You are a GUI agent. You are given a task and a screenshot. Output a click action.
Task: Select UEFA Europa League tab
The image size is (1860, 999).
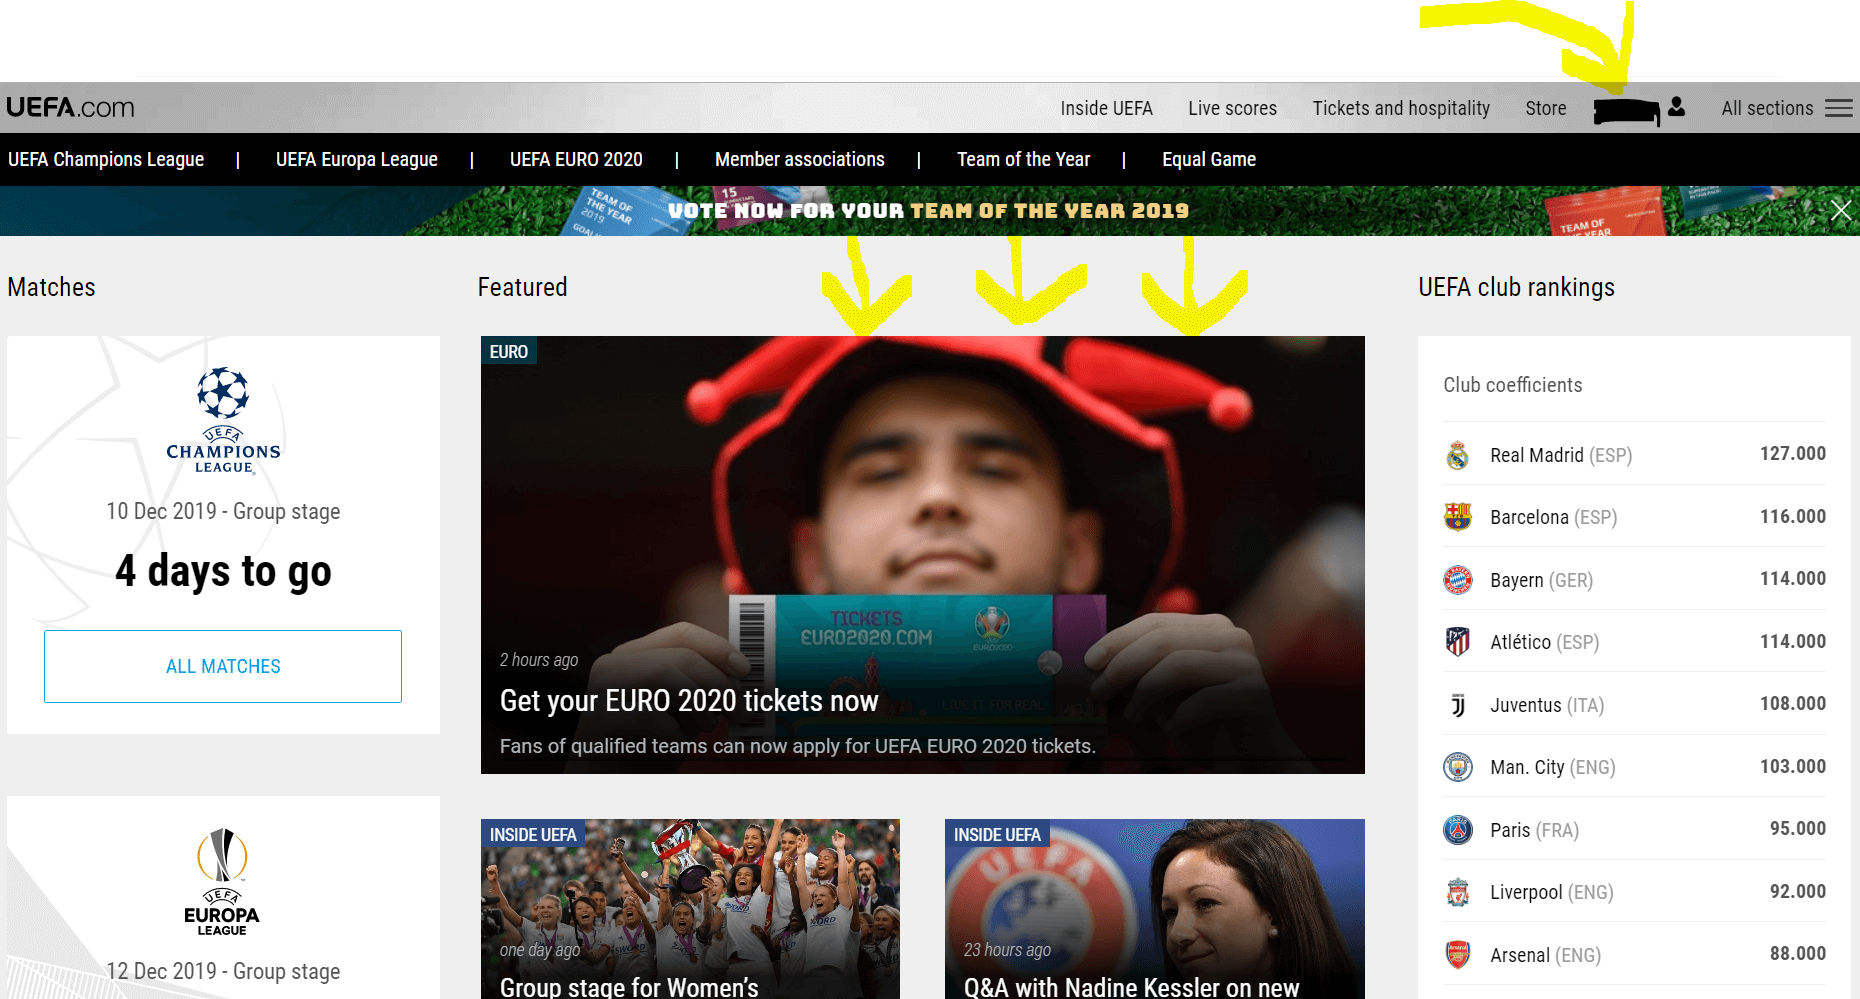click(x=357, y=159)
